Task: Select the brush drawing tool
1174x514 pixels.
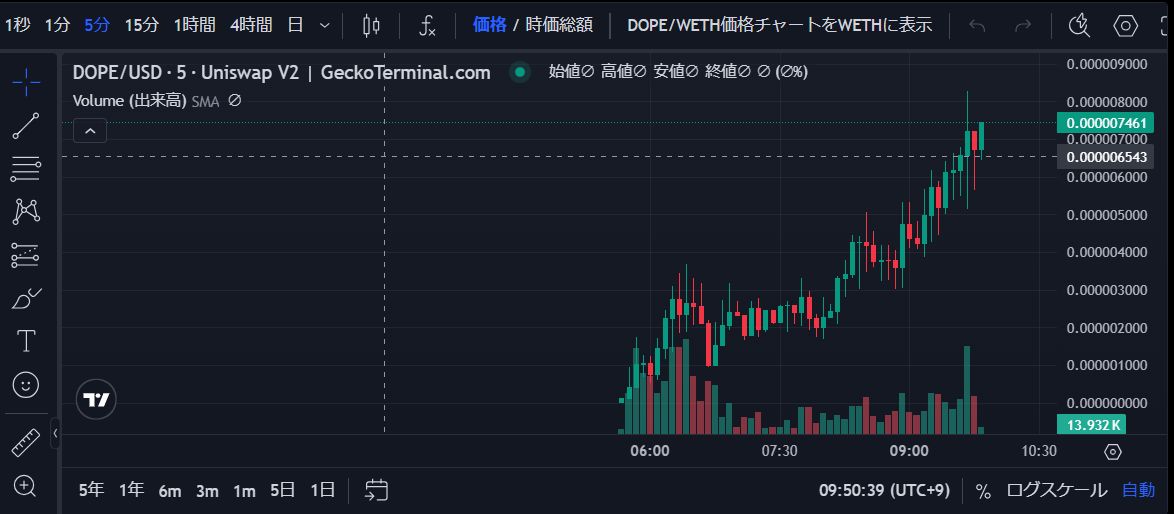Action: (x=25, y=299)
